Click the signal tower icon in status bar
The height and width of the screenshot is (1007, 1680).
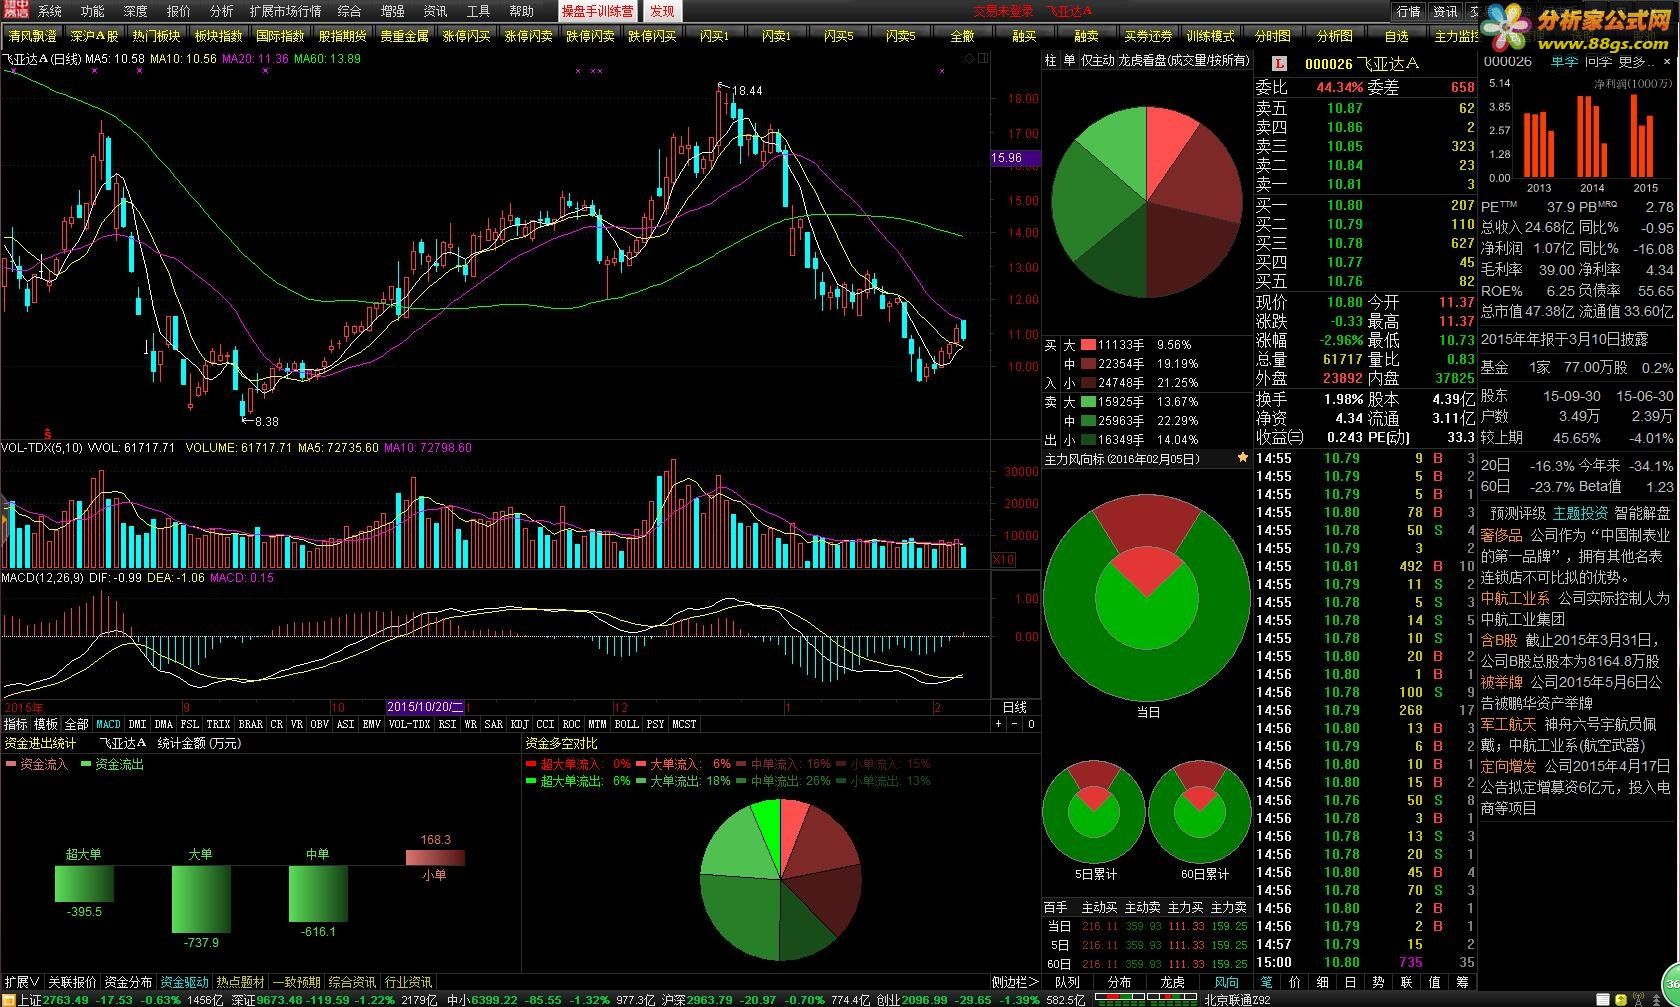tap(1637, 999)
